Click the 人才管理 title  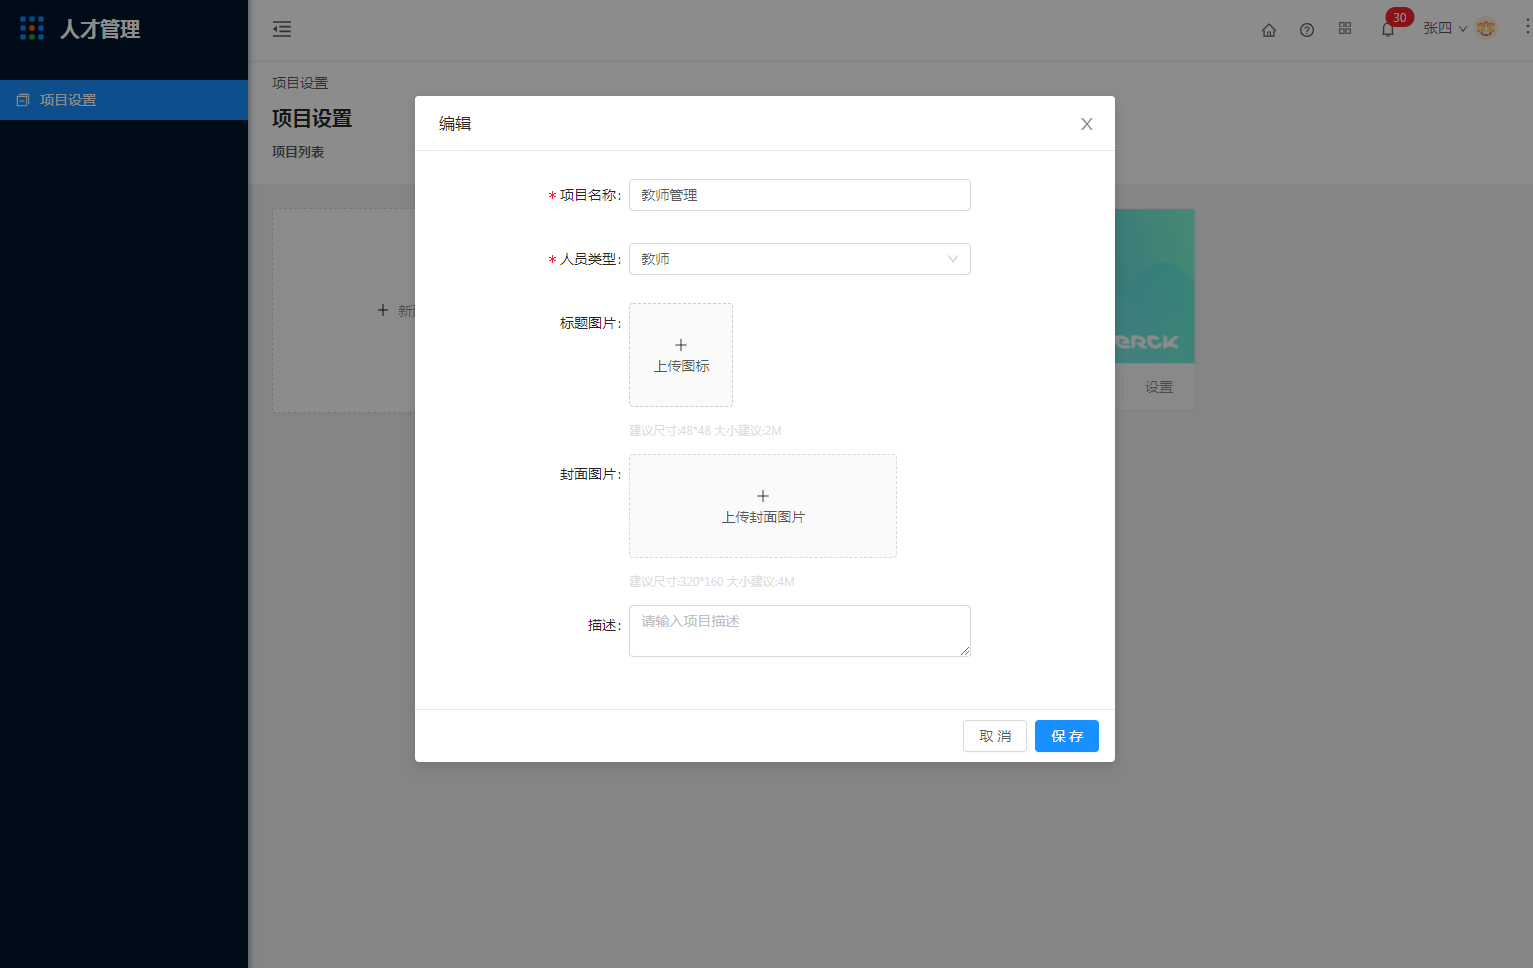click(100, 29)
